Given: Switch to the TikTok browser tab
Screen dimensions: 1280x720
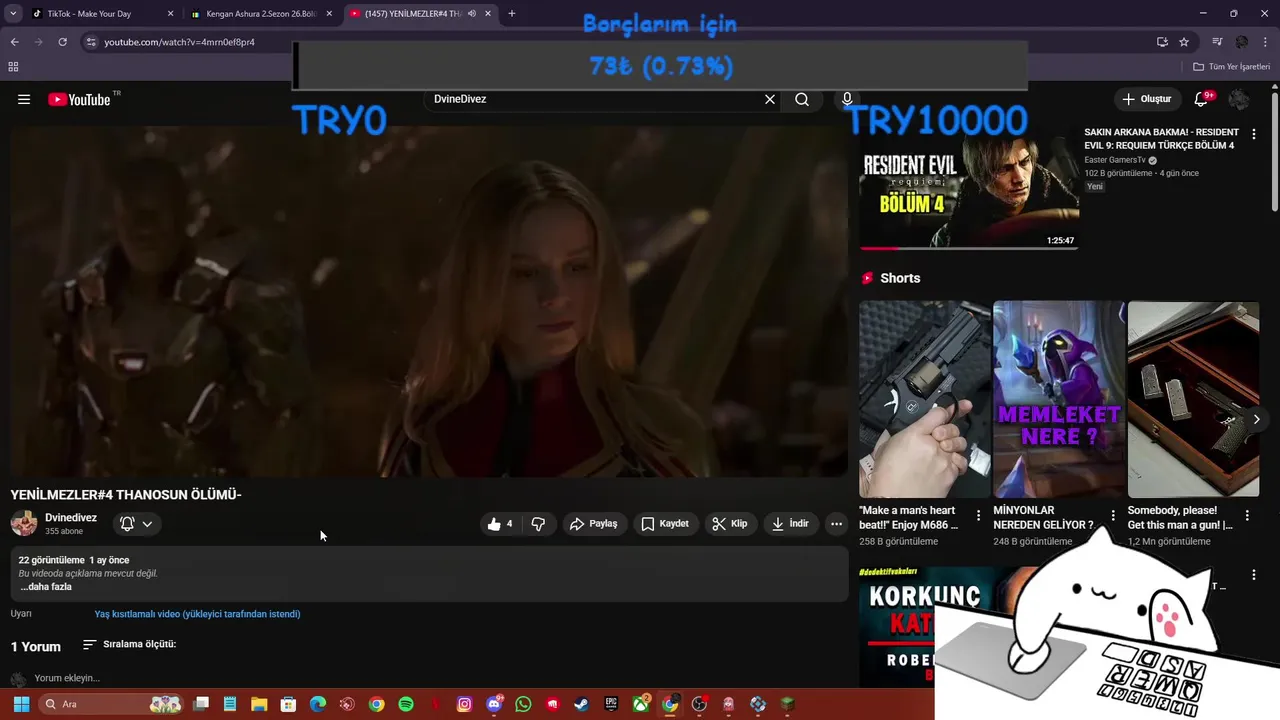Looking at the screenshot, I should 99,14.
